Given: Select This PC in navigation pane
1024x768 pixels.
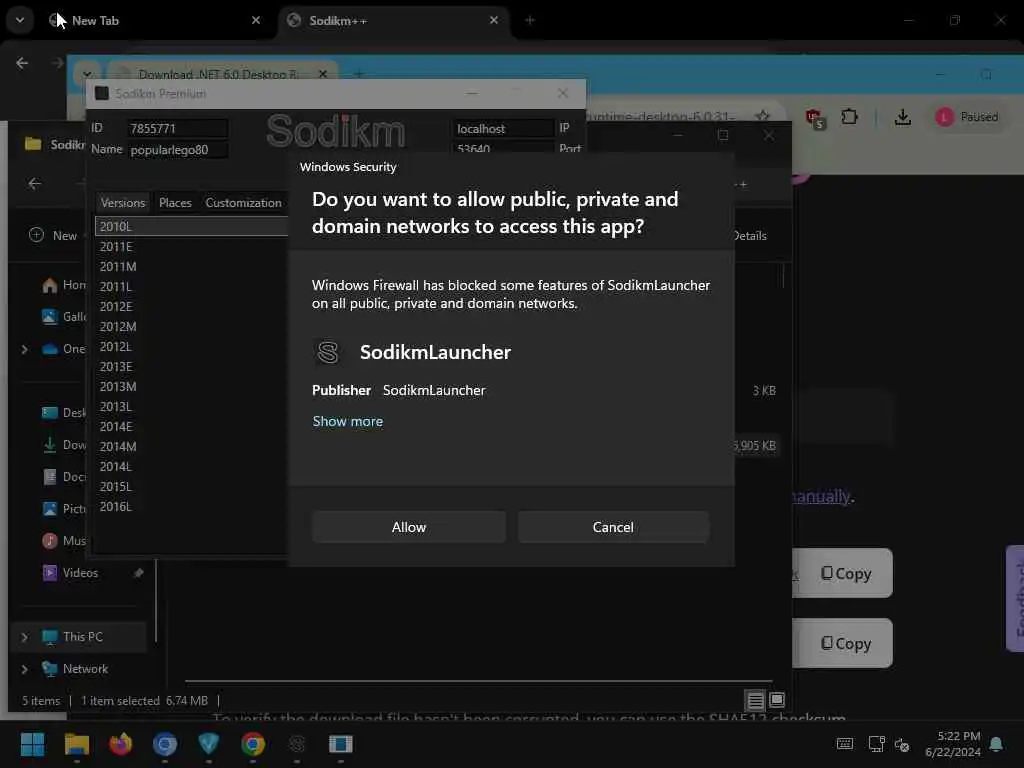Looking at the screenshot, I should click(x=80, y=637).
